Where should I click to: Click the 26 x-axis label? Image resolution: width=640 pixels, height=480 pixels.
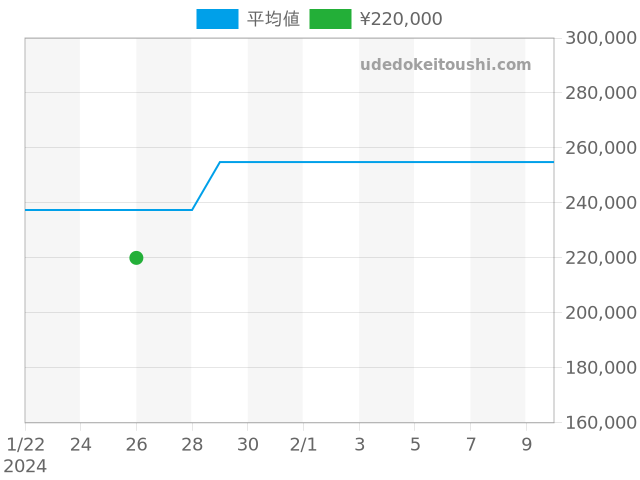click(136, 445)
